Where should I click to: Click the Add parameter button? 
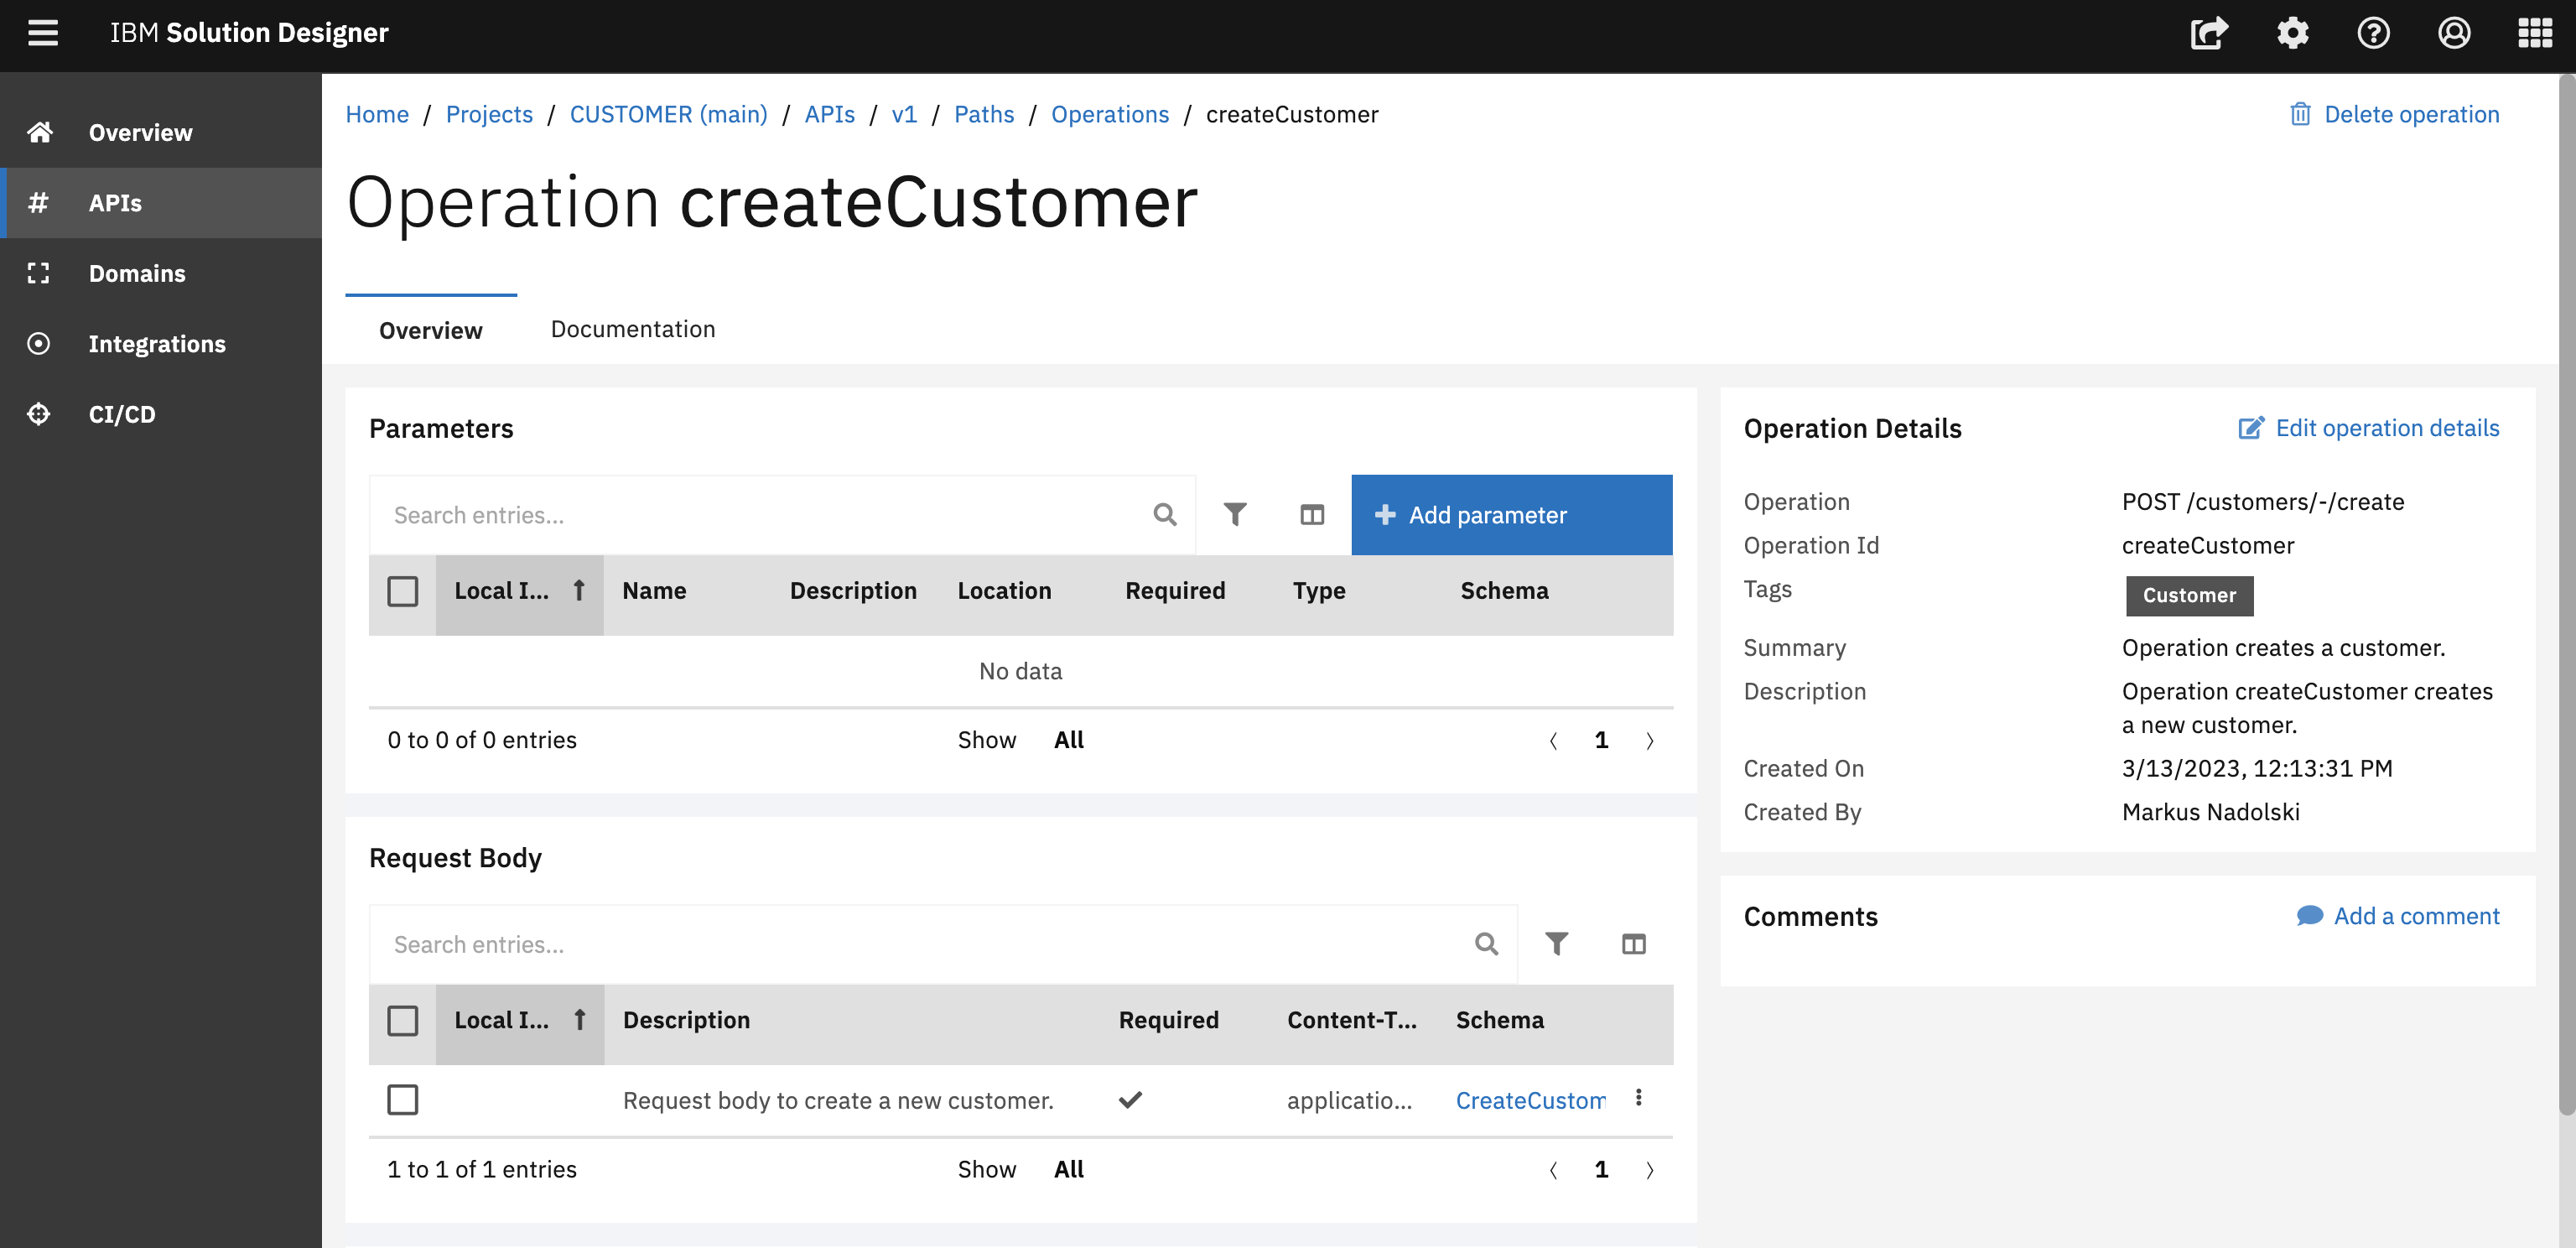[1510, 514]
